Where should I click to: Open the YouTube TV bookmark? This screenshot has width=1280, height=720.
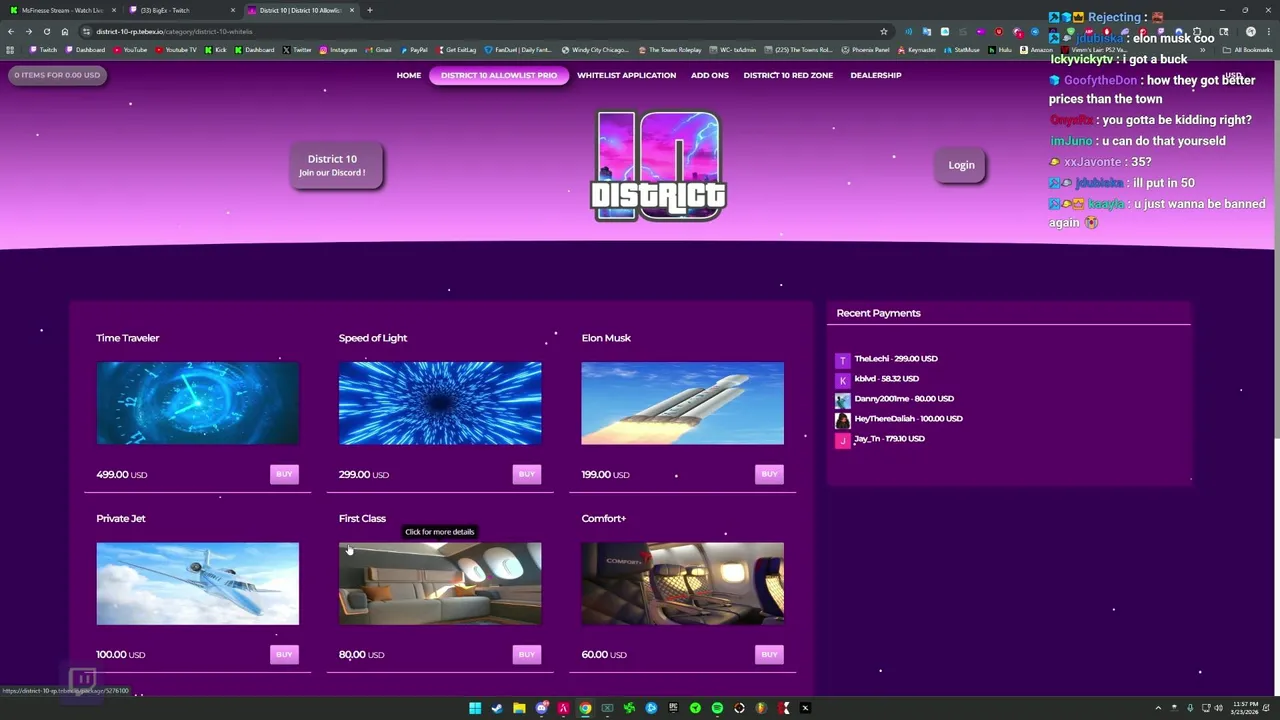[176, 49]
